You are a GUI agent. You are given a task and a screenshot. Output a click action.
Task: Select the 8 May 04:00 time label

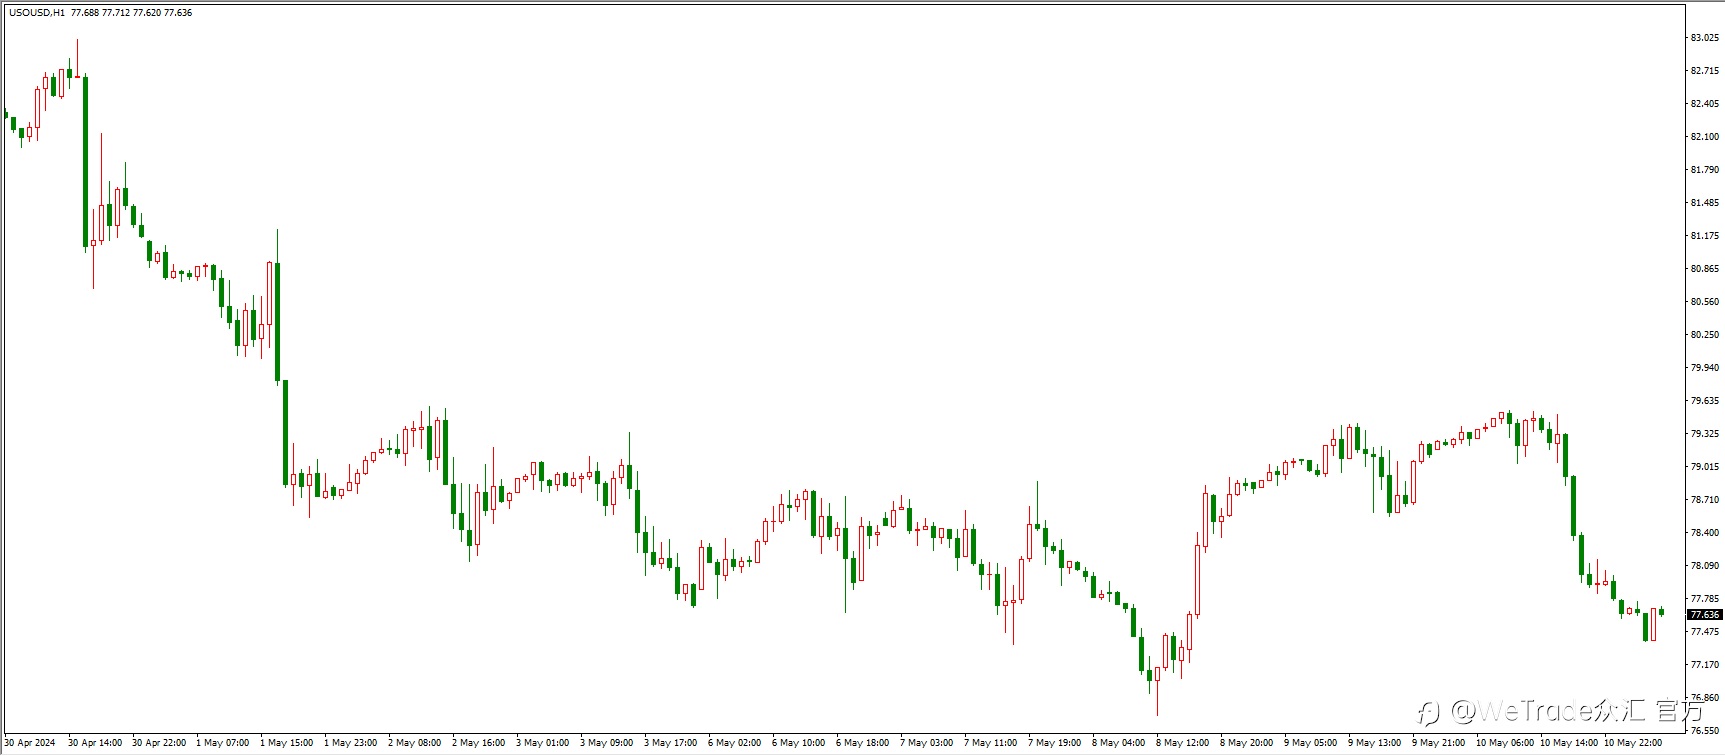(x=1119, y=743)
